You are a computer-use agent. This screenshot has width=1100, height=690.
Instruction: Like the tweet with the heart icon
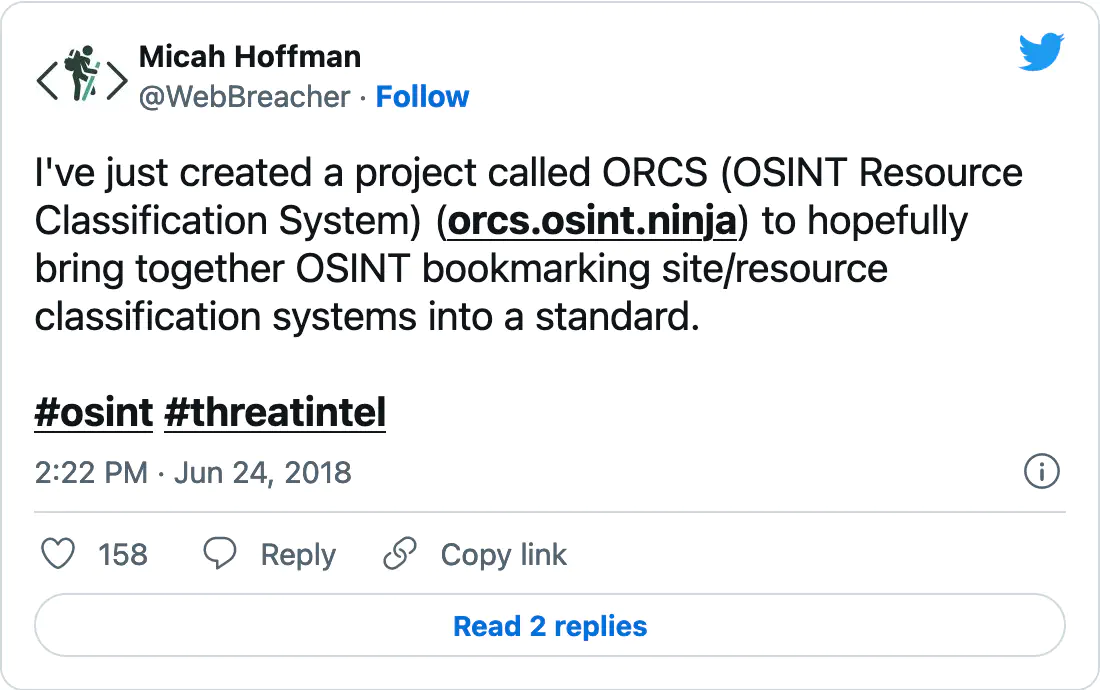pyautogui.click(x=58, y=554)
